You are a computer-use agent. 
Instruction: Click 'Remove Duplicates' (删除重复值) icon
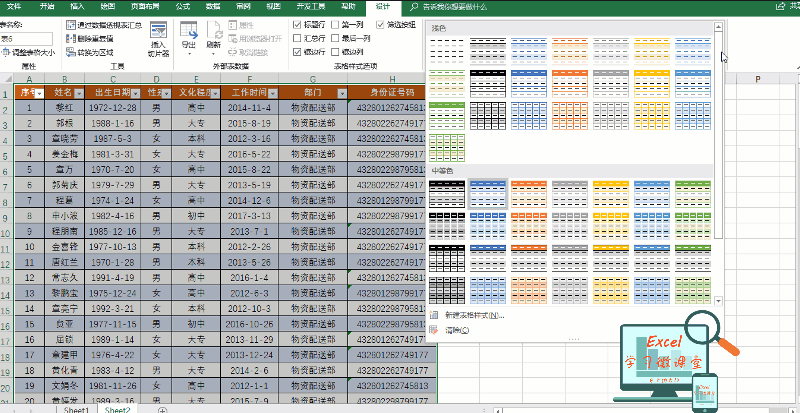[71, 38]
